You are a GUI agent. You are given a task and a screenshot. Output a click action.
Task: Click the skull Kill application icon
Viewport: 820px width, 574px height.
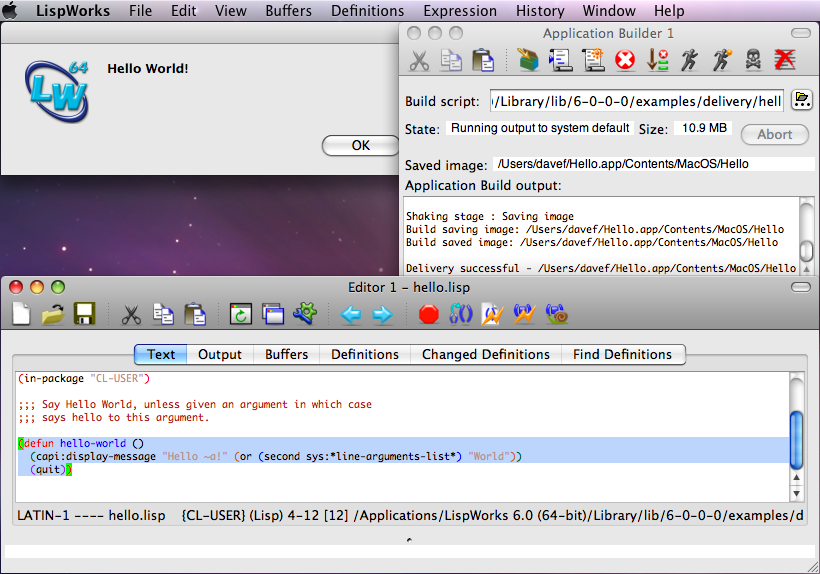click(x=753, y=60)
